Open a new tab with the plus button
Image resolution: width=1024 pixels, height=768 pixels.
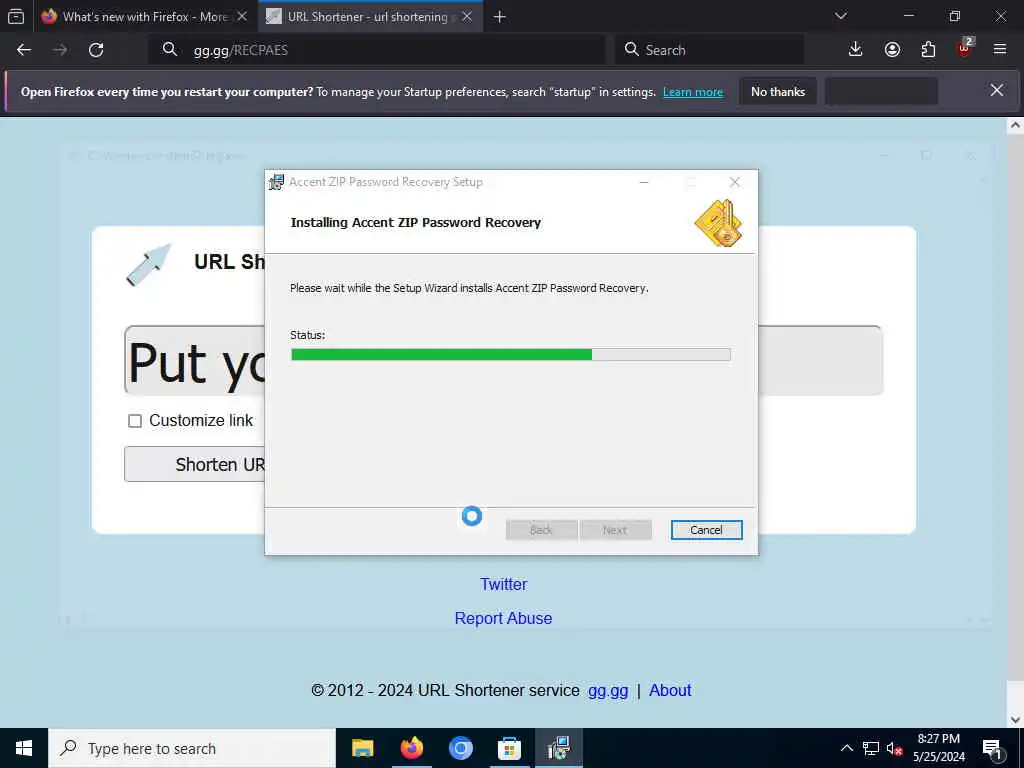click(x=500, y=17)
